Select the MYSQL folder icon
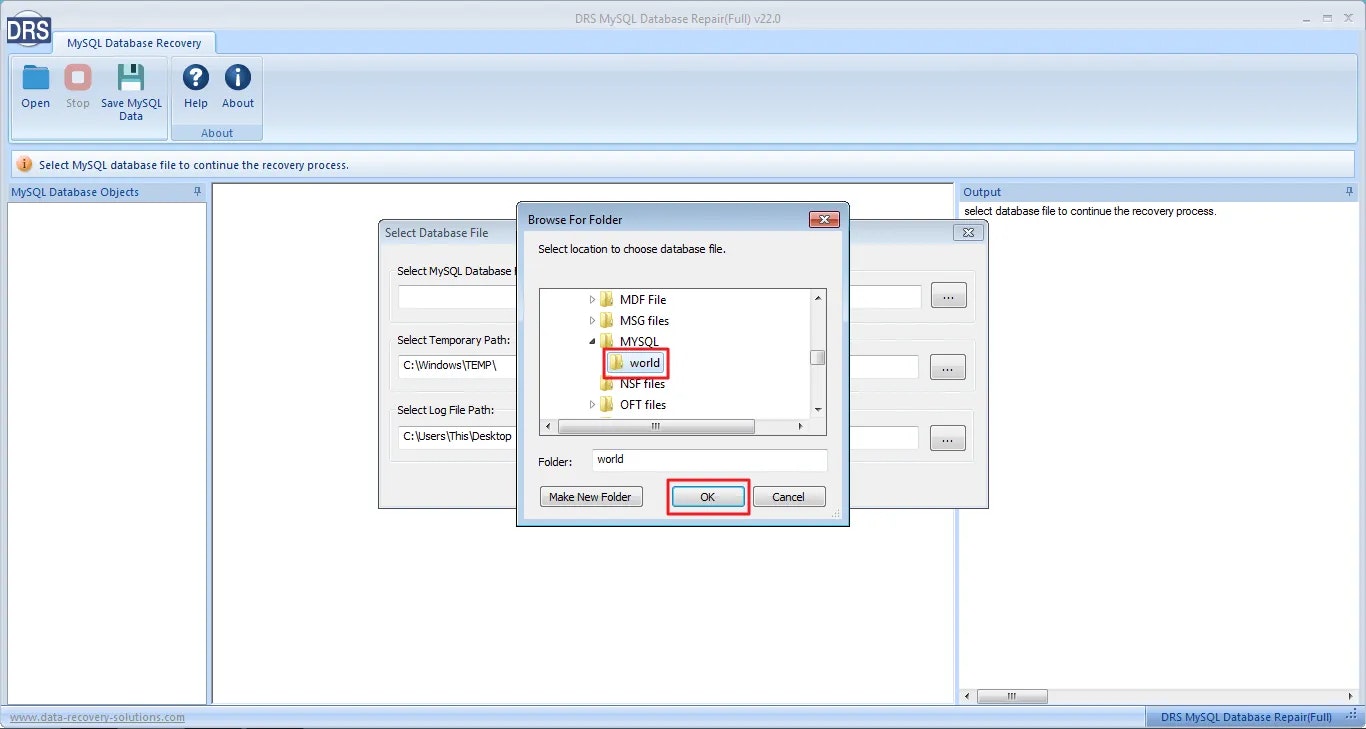The image size is (1366, 729). pos(606,341)
